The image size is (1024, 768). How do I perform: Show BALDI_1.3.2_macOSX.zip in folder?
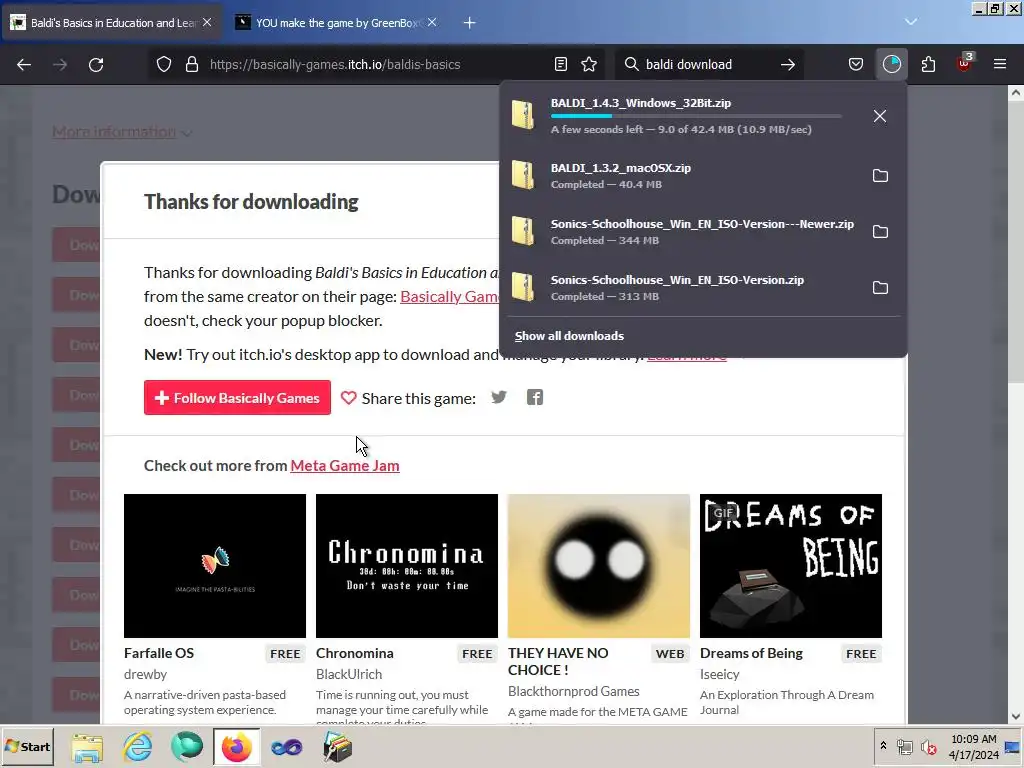pos(880,176)
